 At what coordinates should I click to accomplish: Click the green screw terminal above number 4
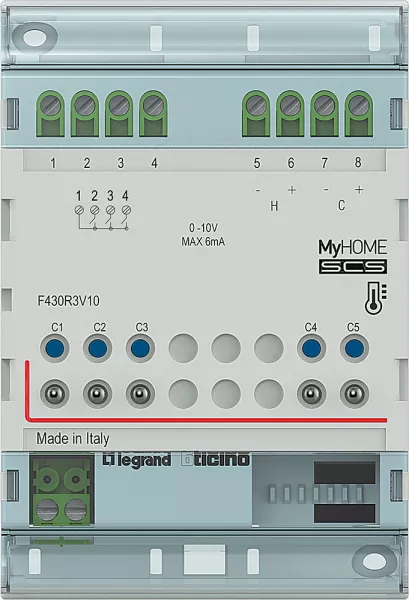point(153,114)
